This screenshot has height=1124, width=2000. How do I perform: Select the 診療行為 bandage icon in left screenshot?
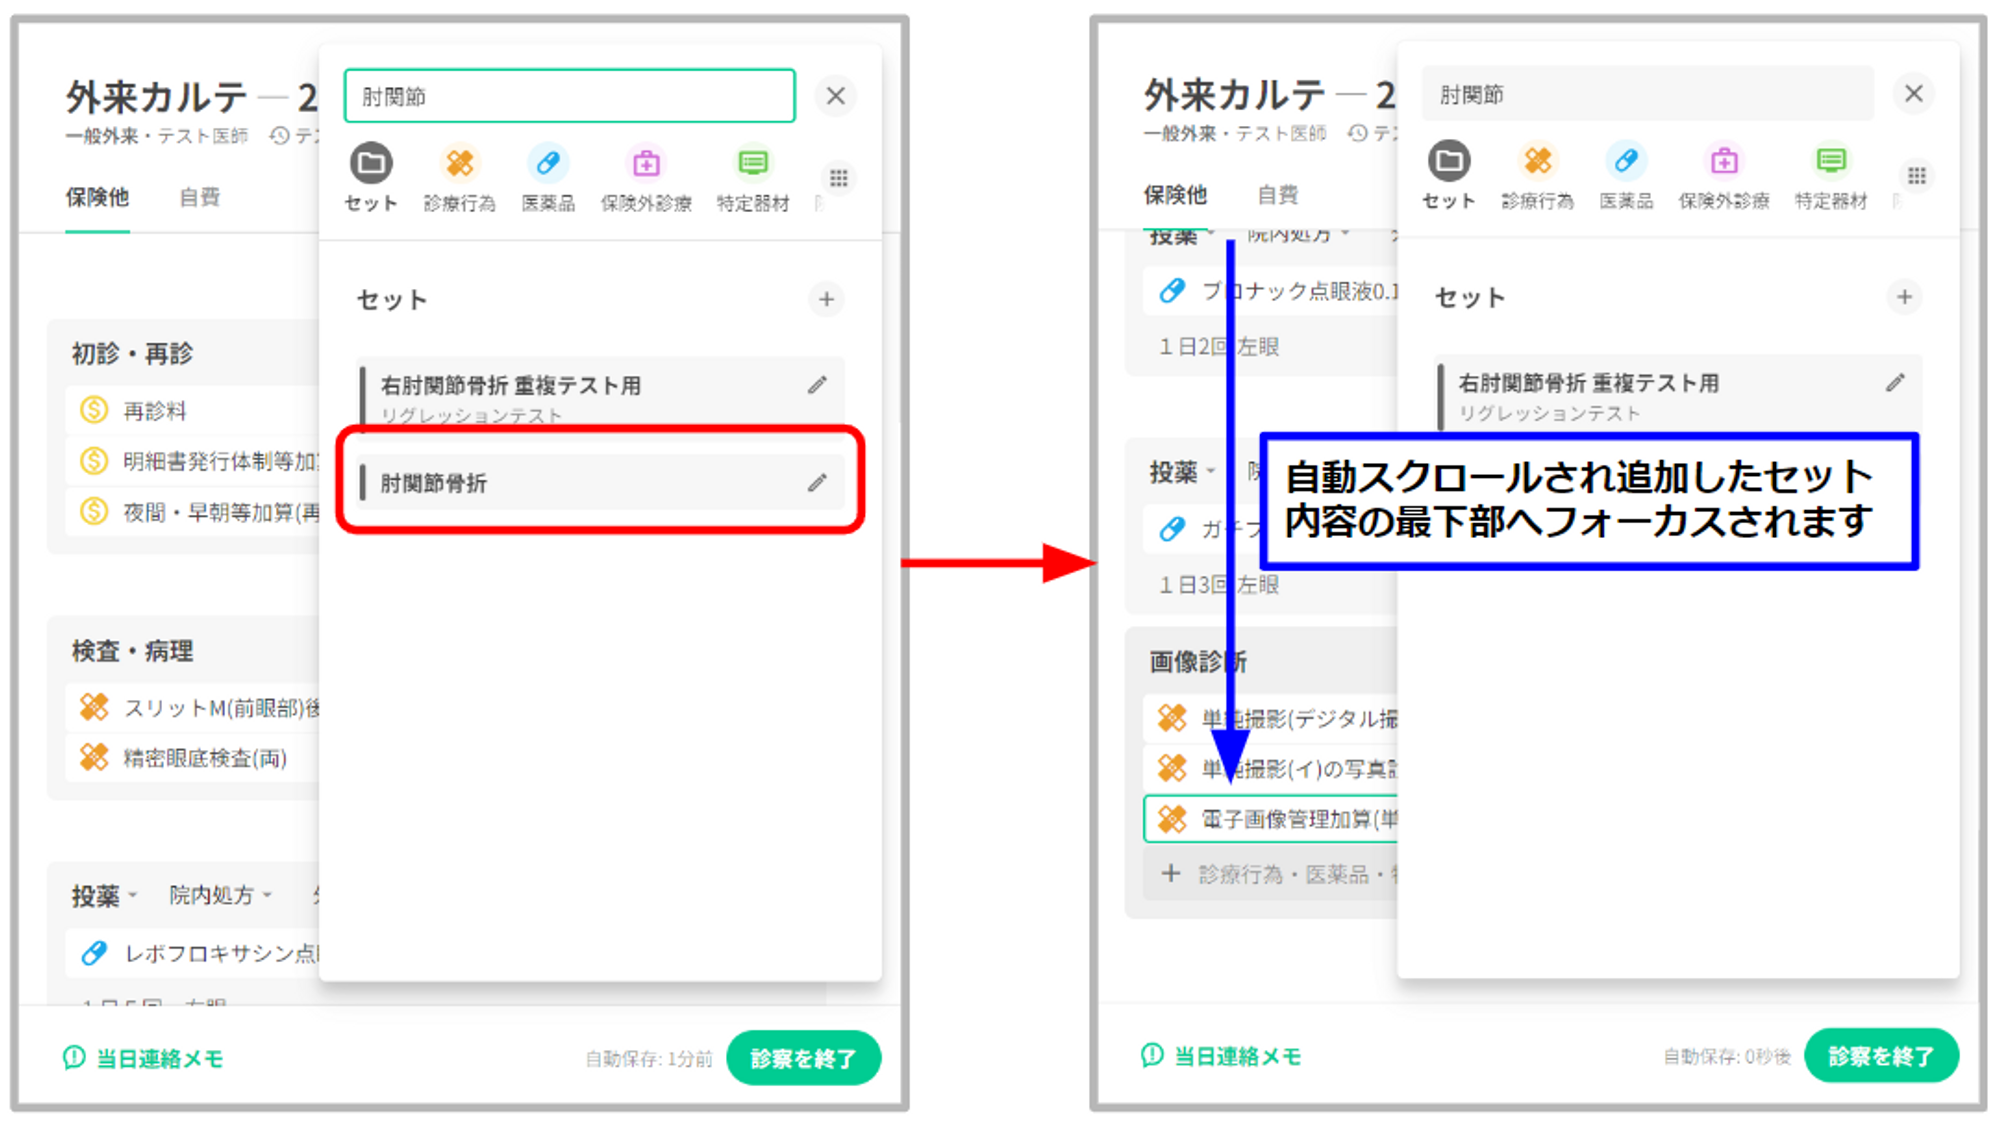click(459, 163)
